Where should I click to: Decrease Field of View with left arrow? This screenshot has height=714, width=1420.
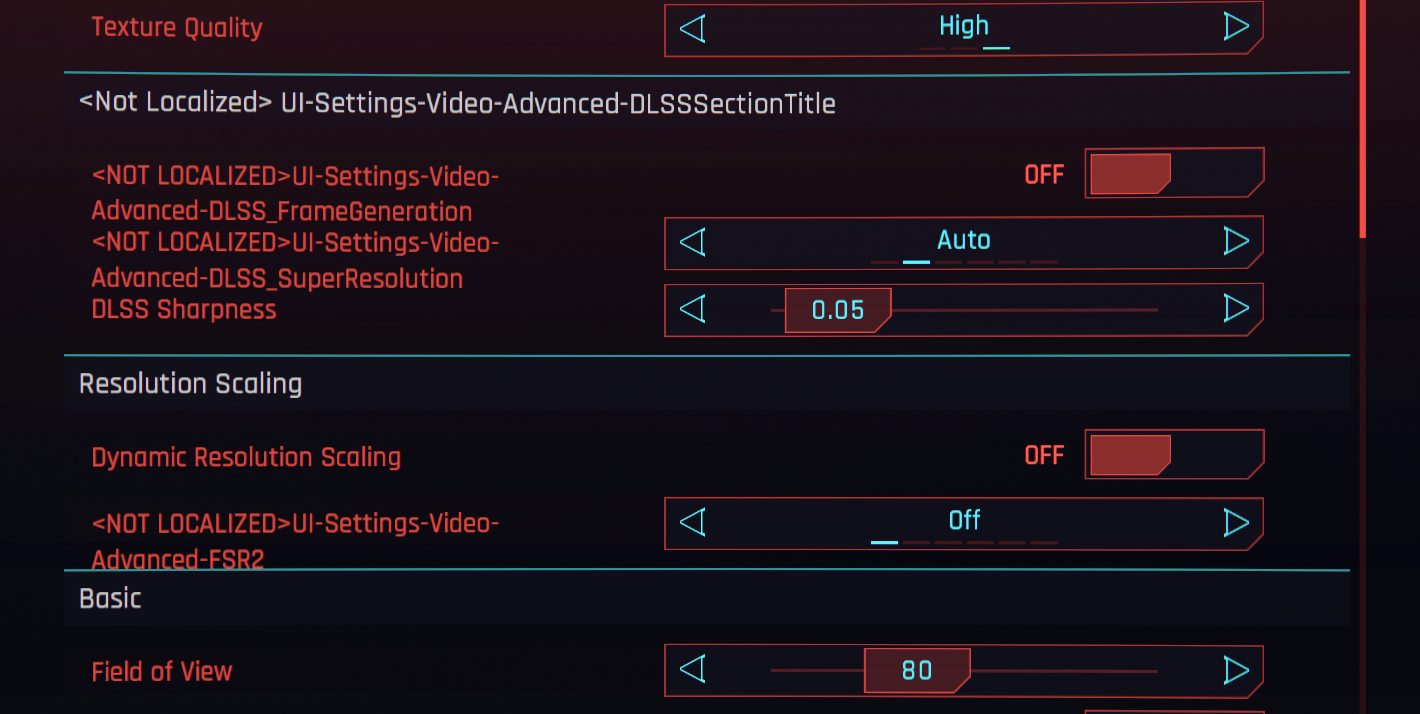tap(692, 669)
